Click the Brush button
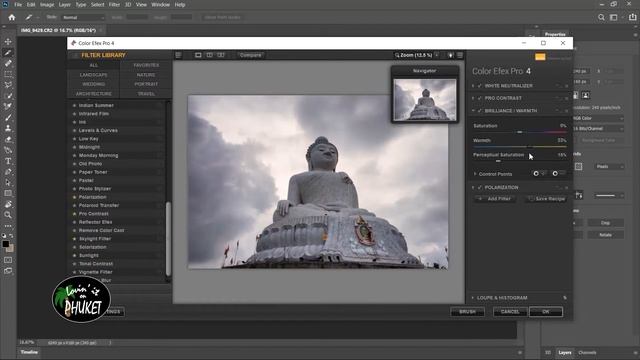640x360 pixels. click(467, 312)
